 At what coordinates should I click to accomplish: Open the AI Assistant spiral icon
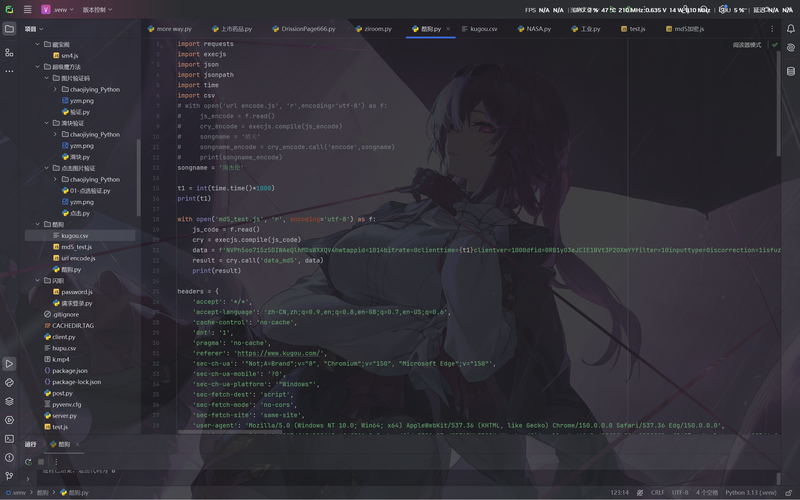tap(790, 47)
